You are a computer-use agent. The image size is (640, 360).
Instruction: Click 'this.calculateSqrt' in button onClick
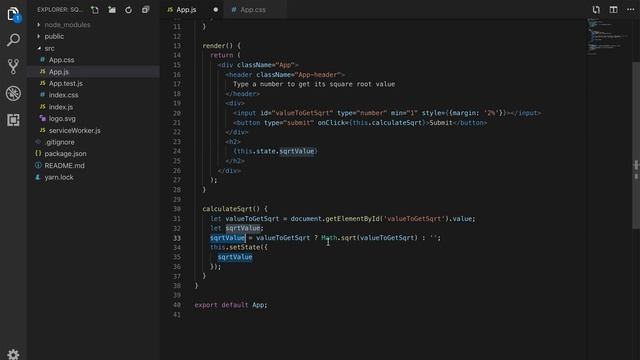coord(387,123)
